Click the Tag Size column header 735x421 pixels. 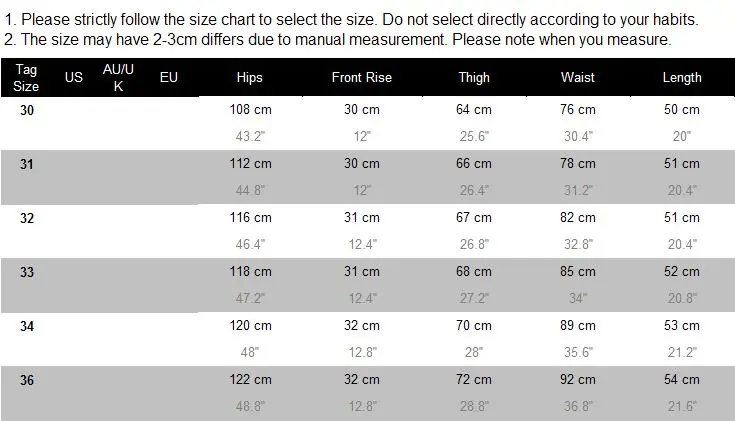tap(27, 77)
